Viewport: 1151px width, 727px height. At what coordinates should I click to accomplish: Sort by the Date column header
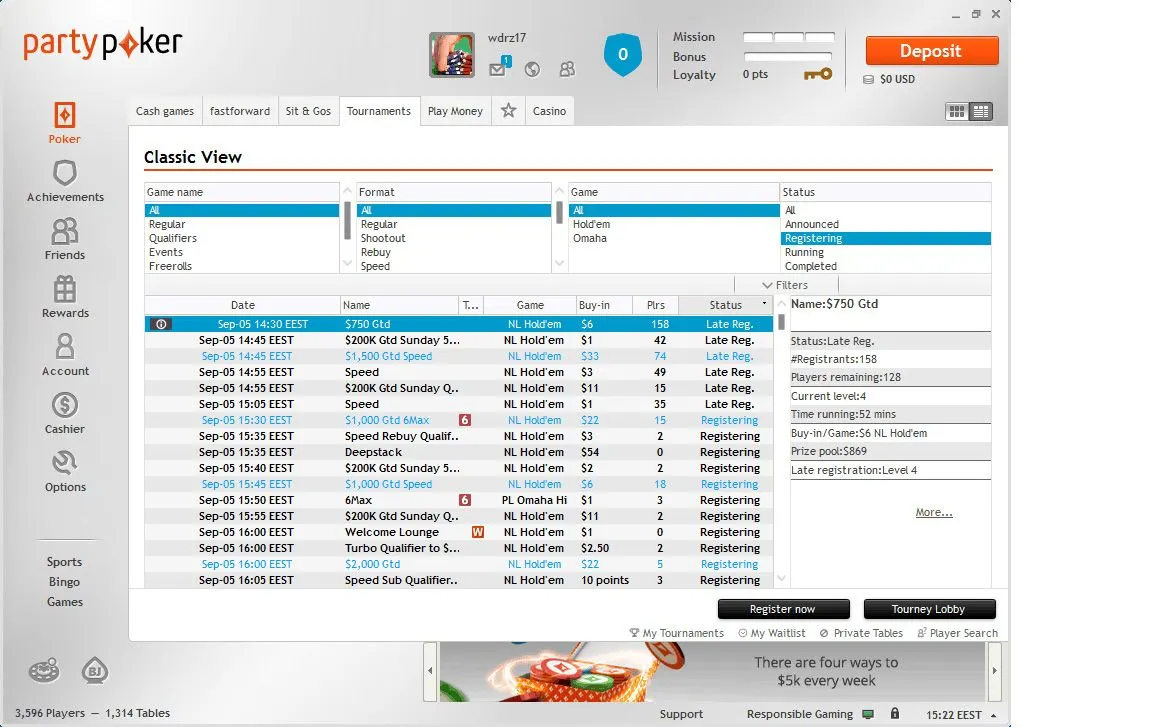[242, 305]
